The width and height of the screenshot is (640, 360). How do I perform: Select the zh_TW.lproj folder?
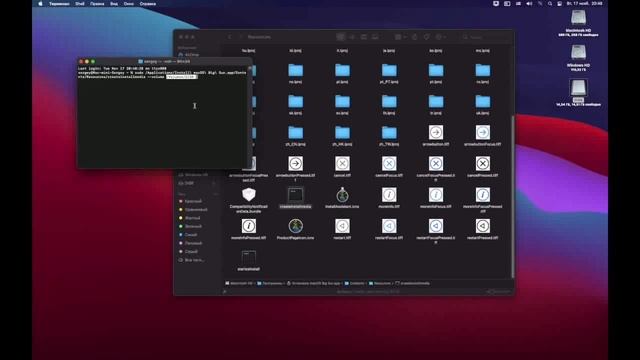click(x=389, y=136)
